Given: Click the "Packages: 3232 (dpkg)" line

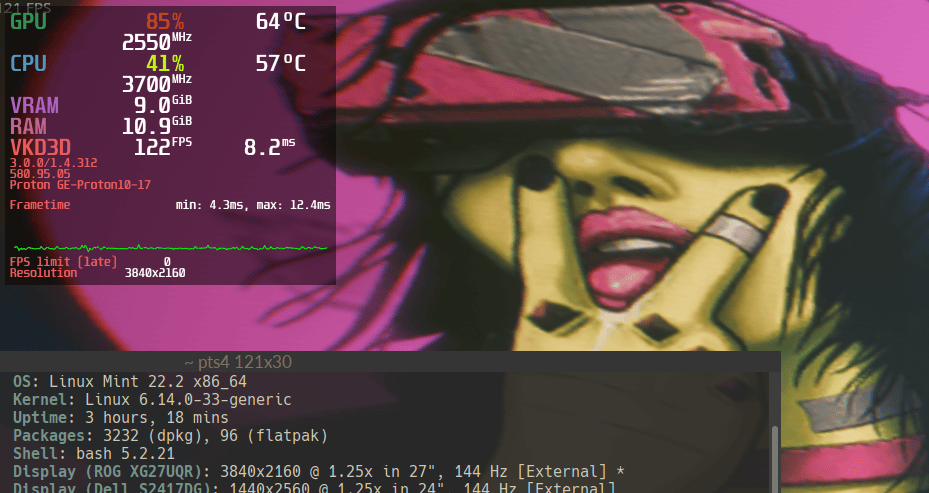Looking at the screenshot, I should pyautogui.click(x=171, y=436).
